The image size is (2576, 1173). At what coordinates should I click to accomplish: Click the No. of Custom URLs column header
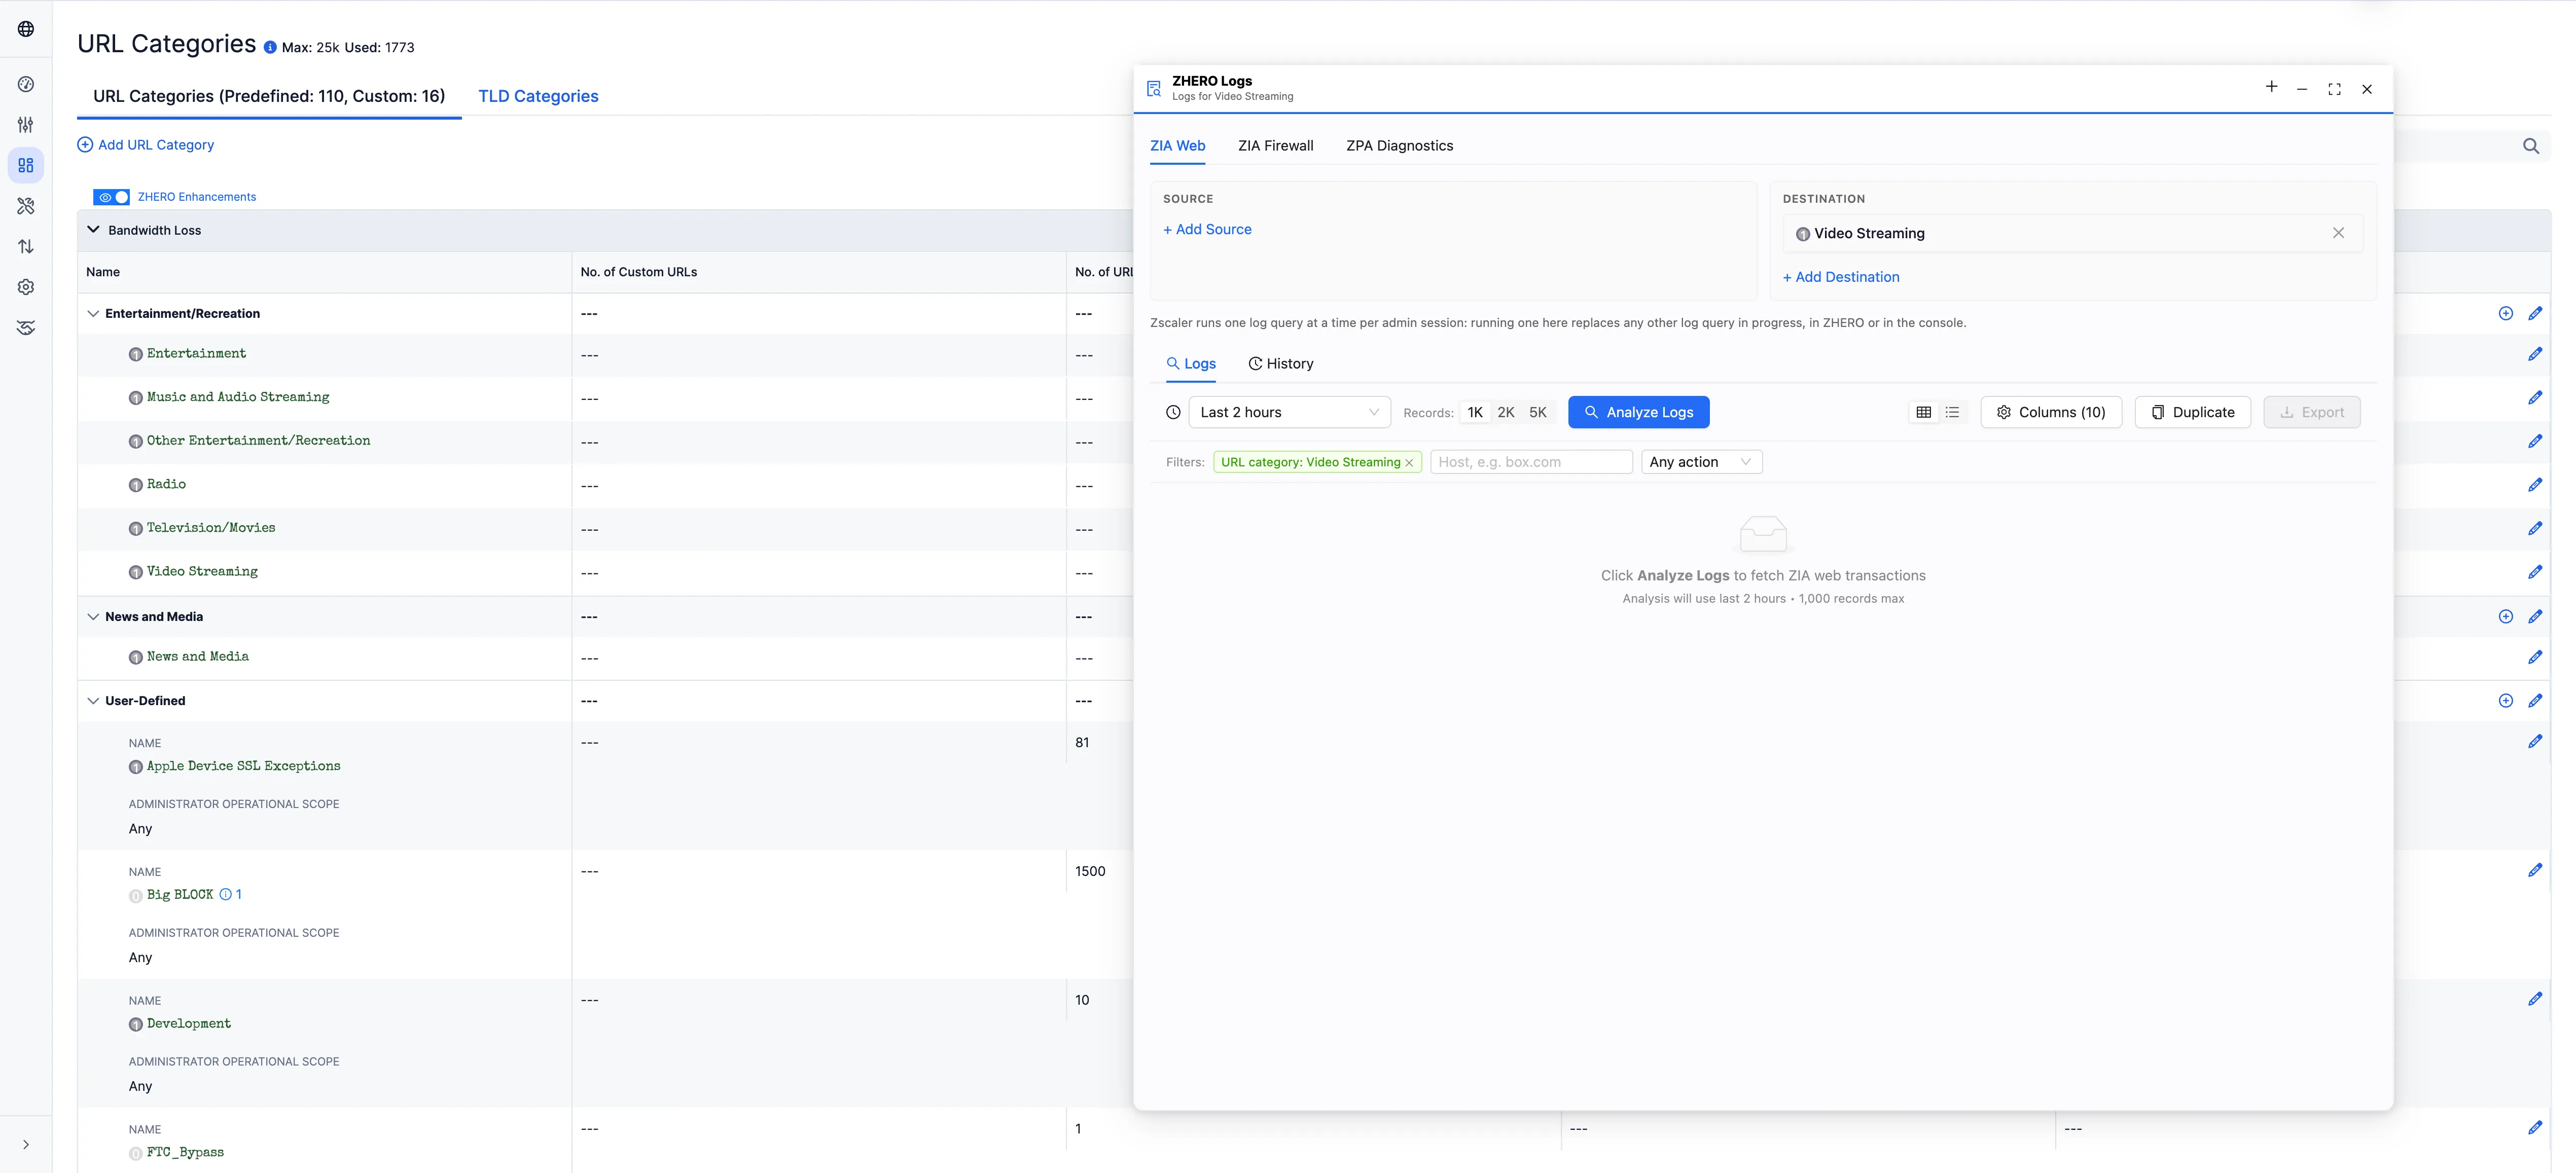(639, 272)
